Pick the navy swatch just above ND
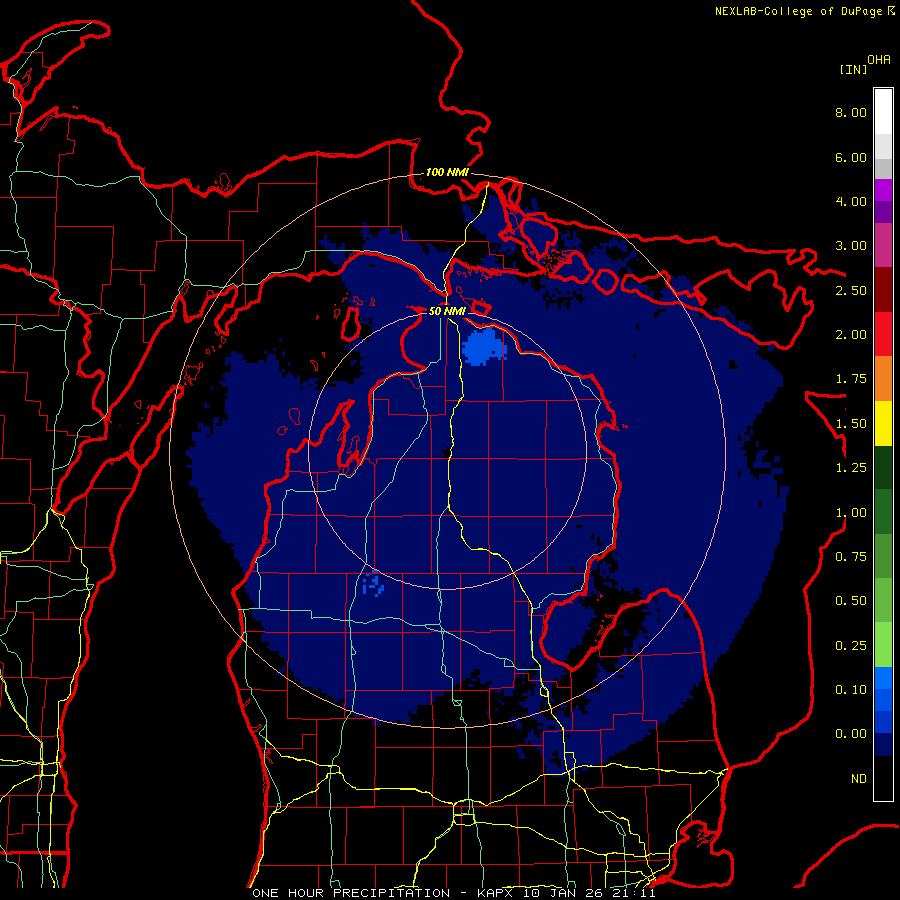 [883, 744]
